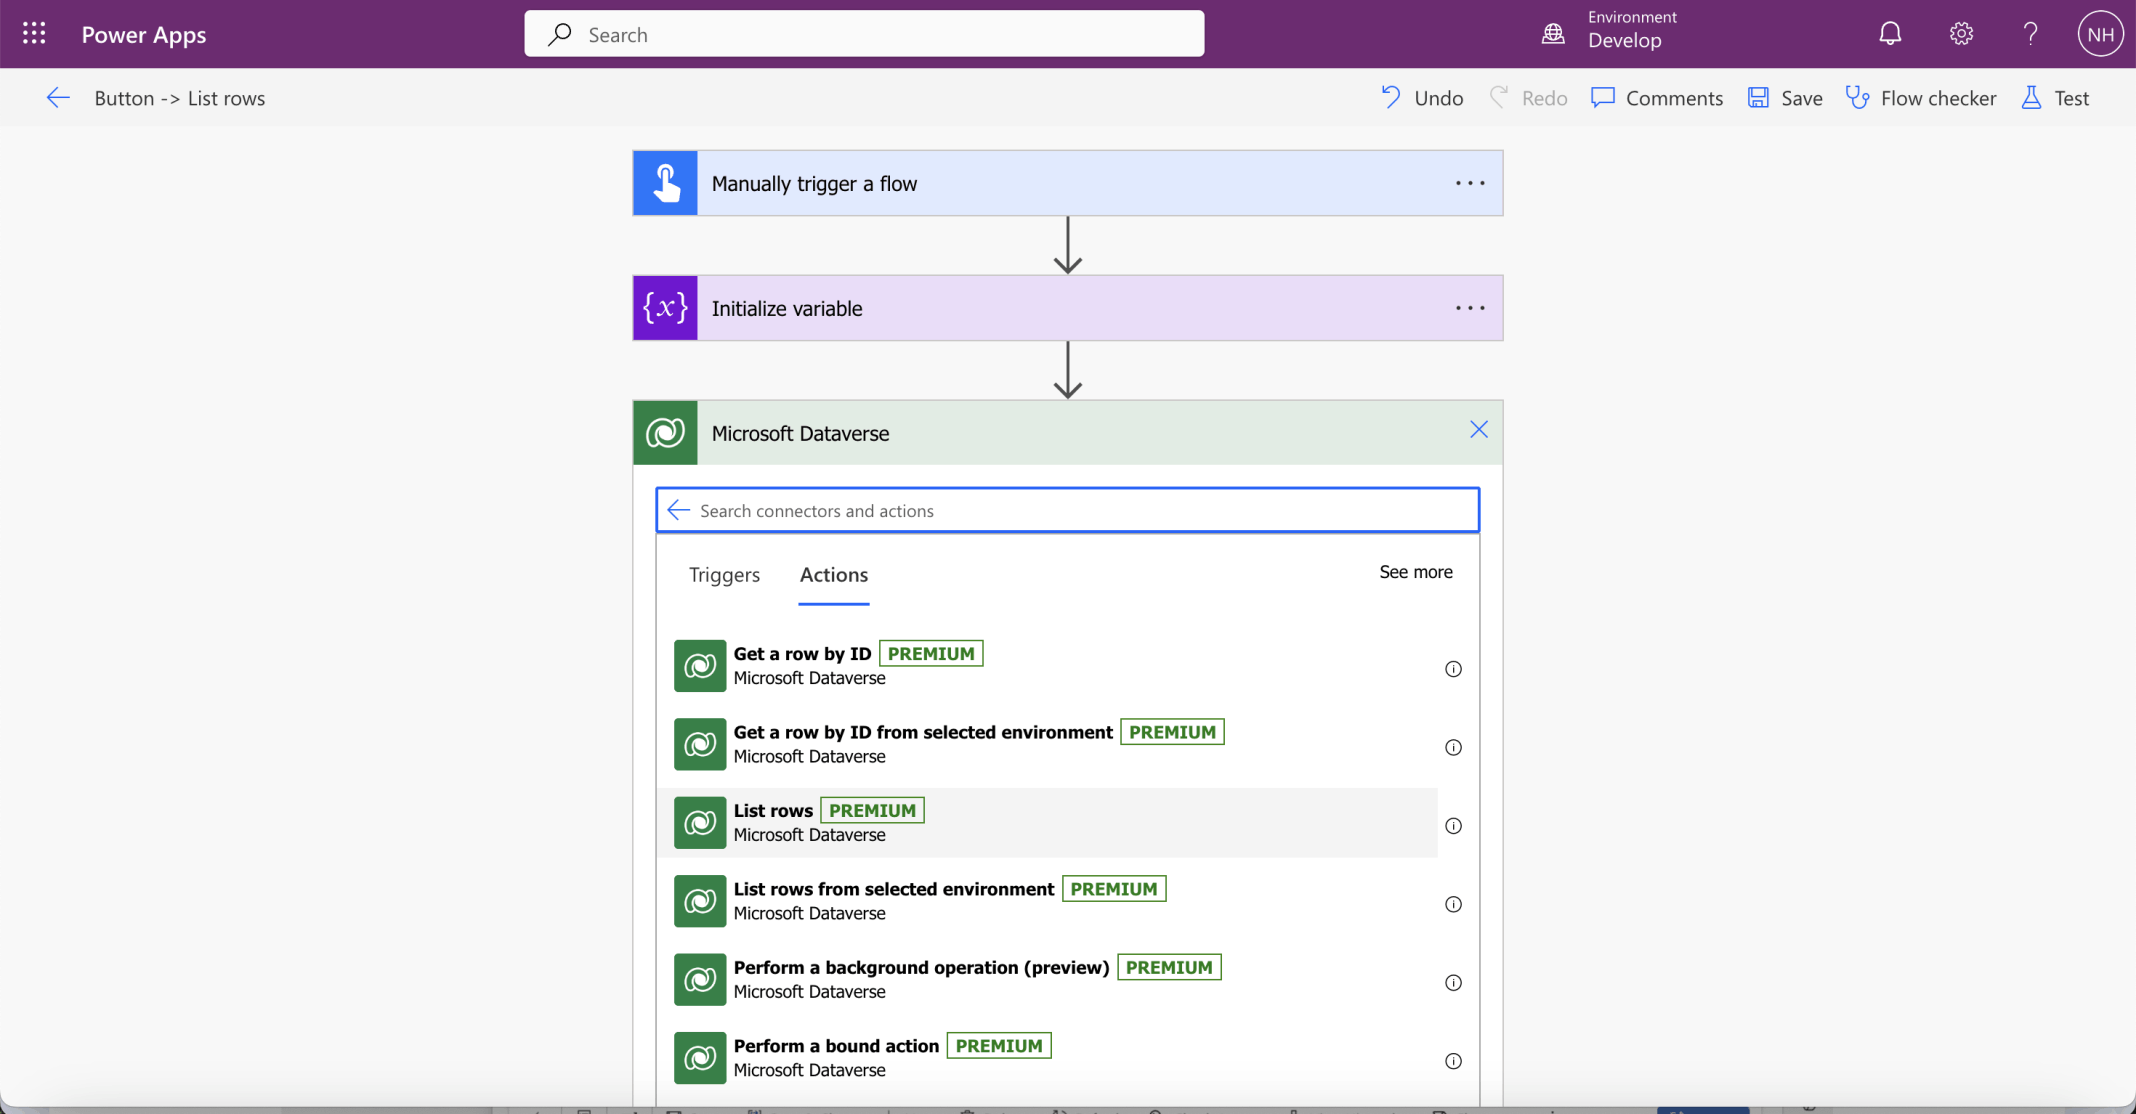Click the Save button

[1785, 98]
